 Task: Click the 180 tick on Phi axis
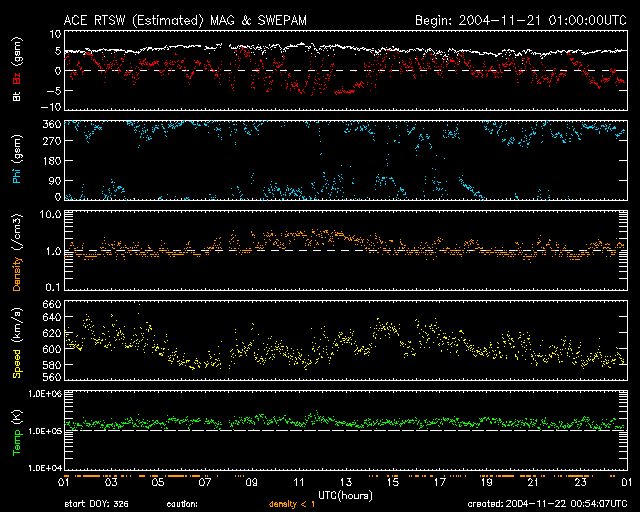click(50, 161)
